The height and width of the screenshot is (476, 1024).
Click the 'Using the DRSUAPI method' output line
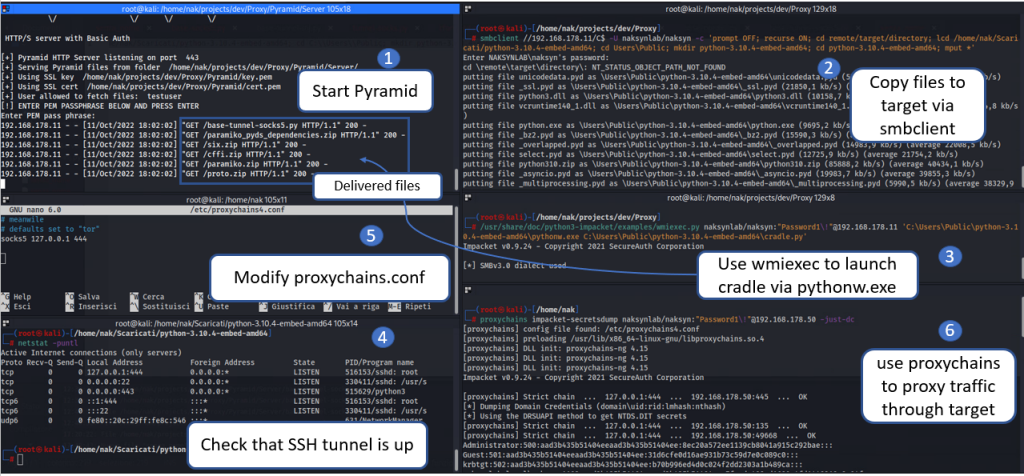pyautogui.click(x=575, y=415)
